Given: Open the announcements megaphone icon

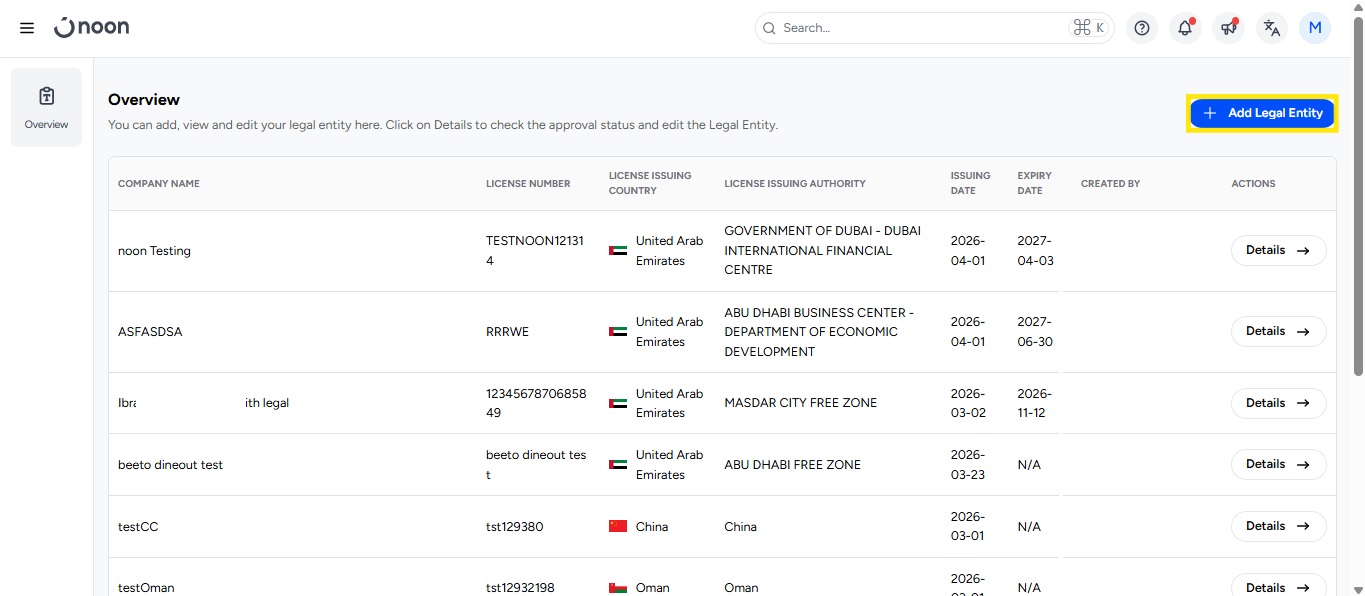Looking at the screenshot, I should [x=1228, y=28].
